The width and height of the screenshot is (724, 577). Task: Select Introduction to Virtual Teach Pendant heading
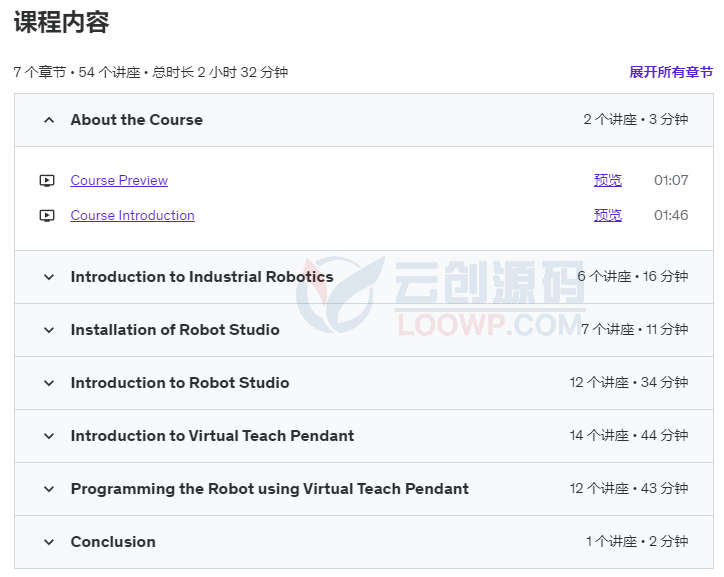click(212, 436)
